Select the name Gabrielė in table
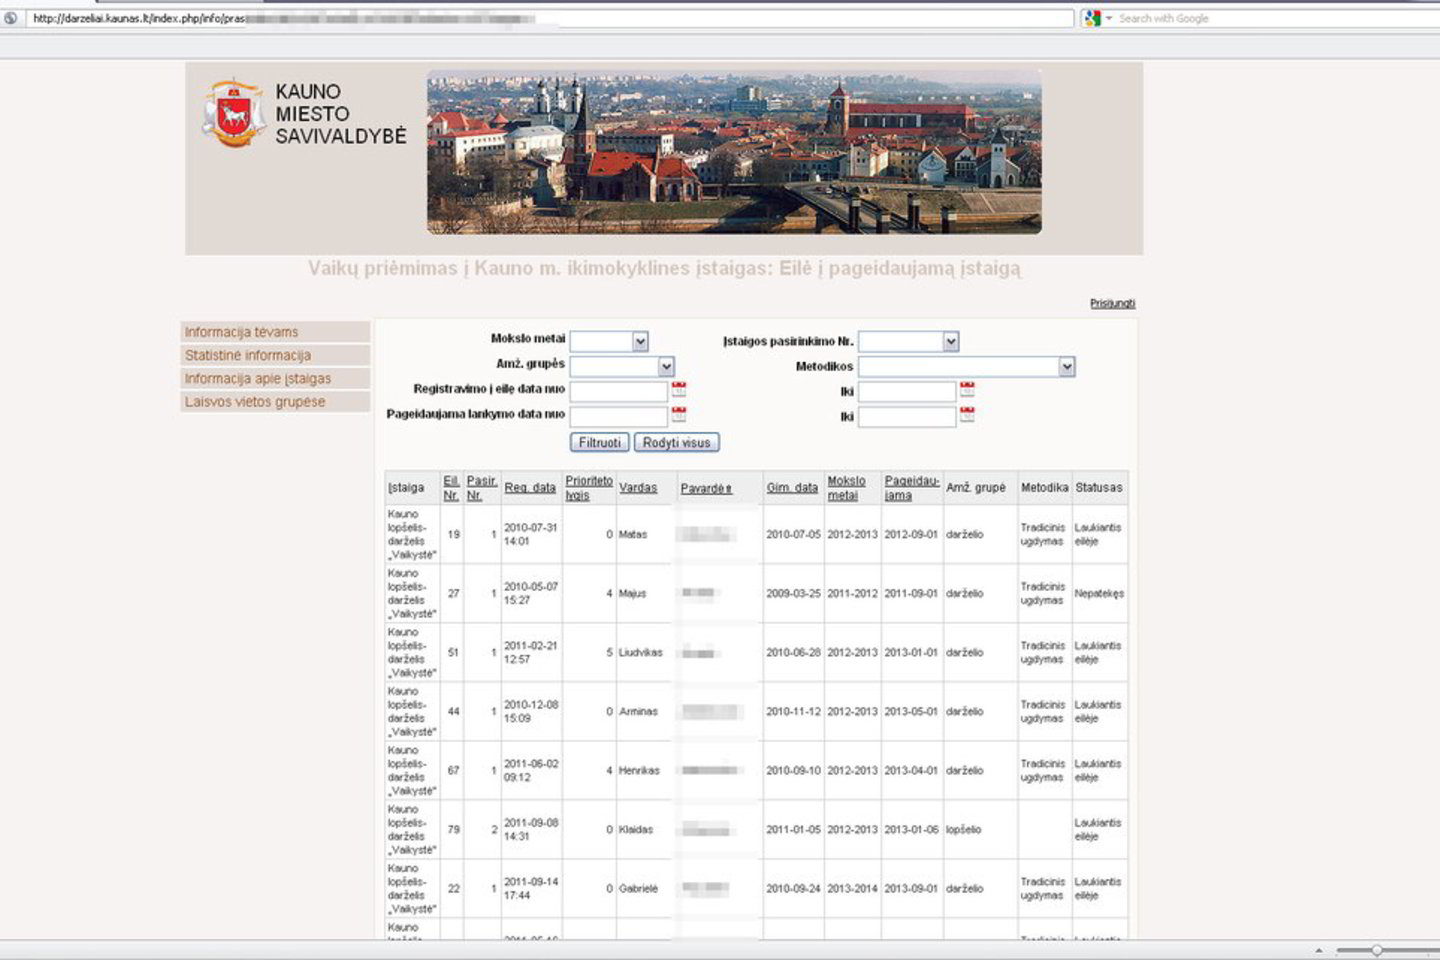This screenshot has height=960, width=1440. tap(638, 888)
